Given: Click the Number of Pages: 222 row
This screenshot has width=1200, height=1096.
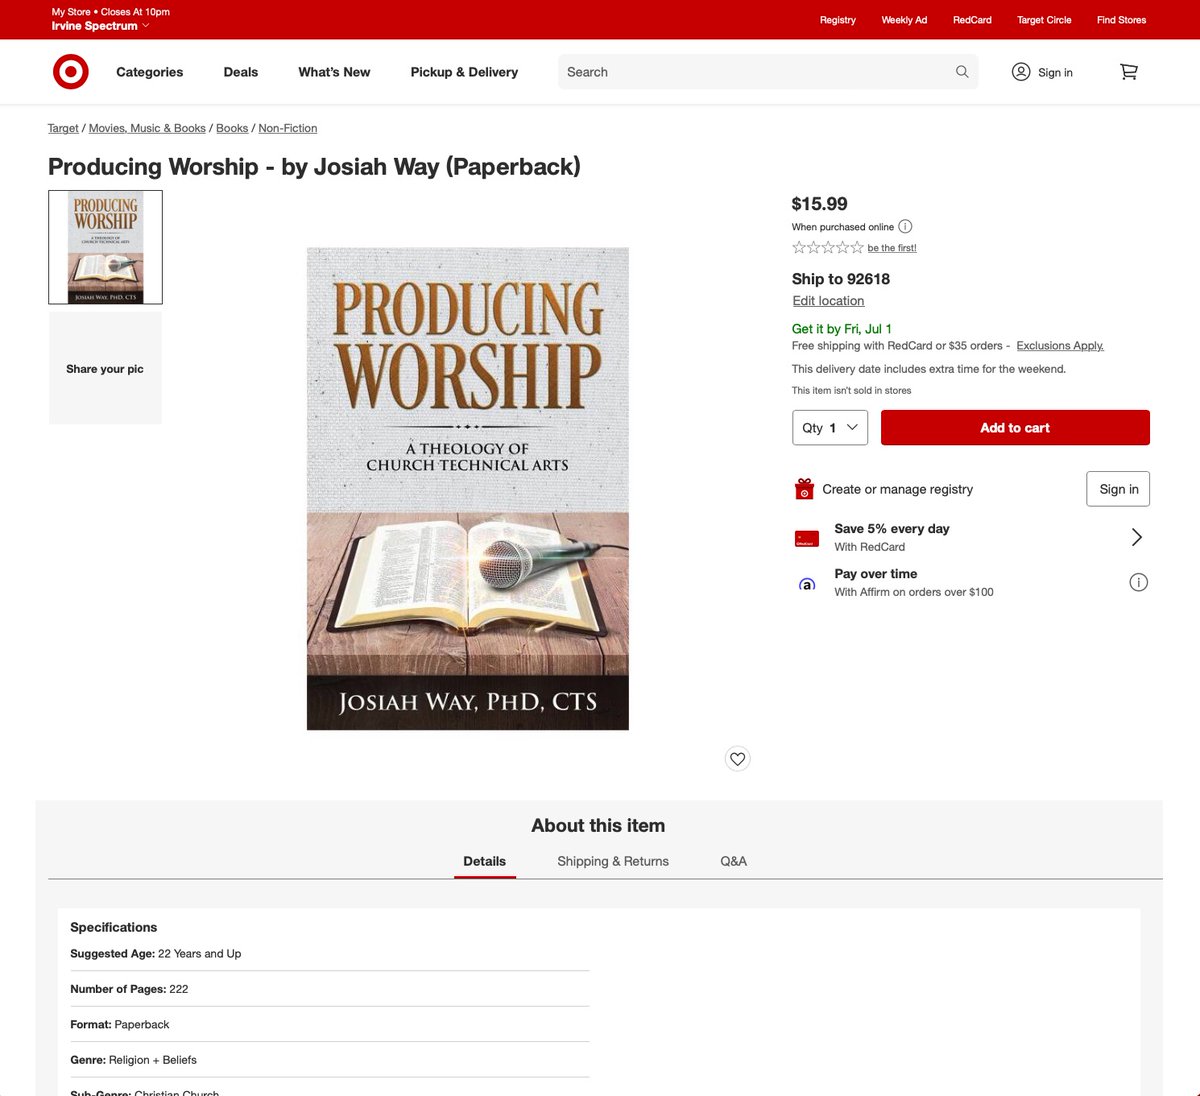Looking at the screenshot, I should pyautogui.click(x=330, y=989).
